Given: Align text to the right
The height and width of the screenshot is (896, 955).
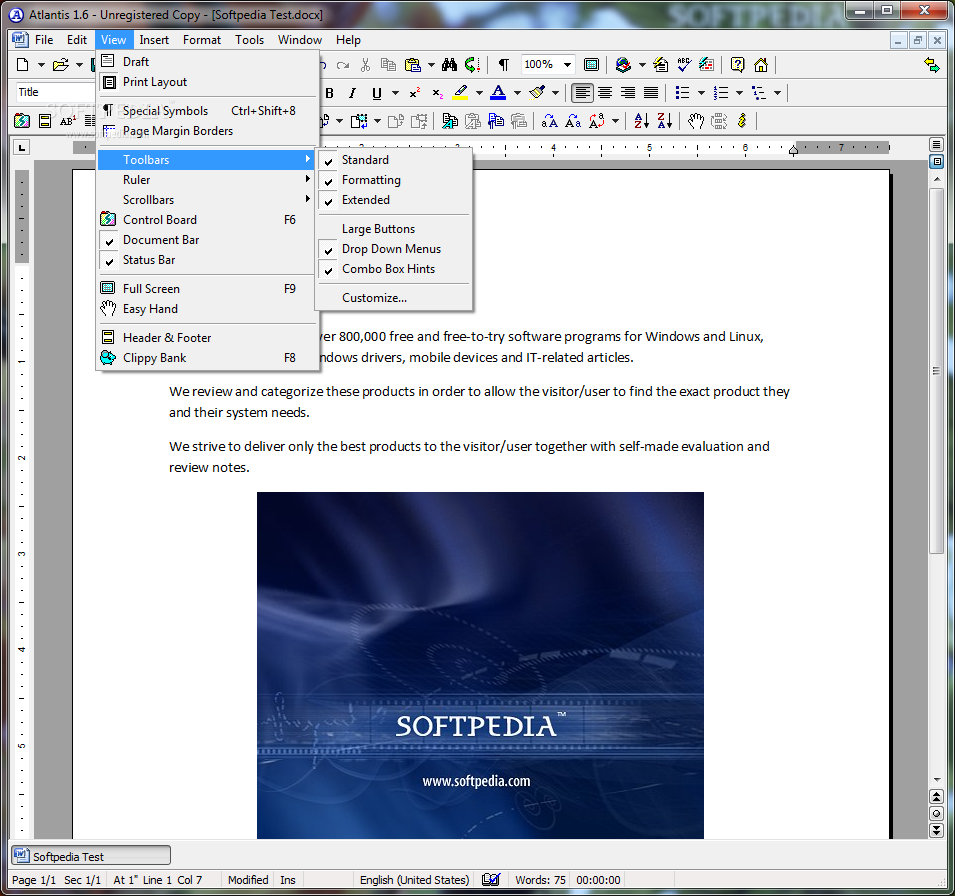Looking at the screenshot, I should pos(628,93).
